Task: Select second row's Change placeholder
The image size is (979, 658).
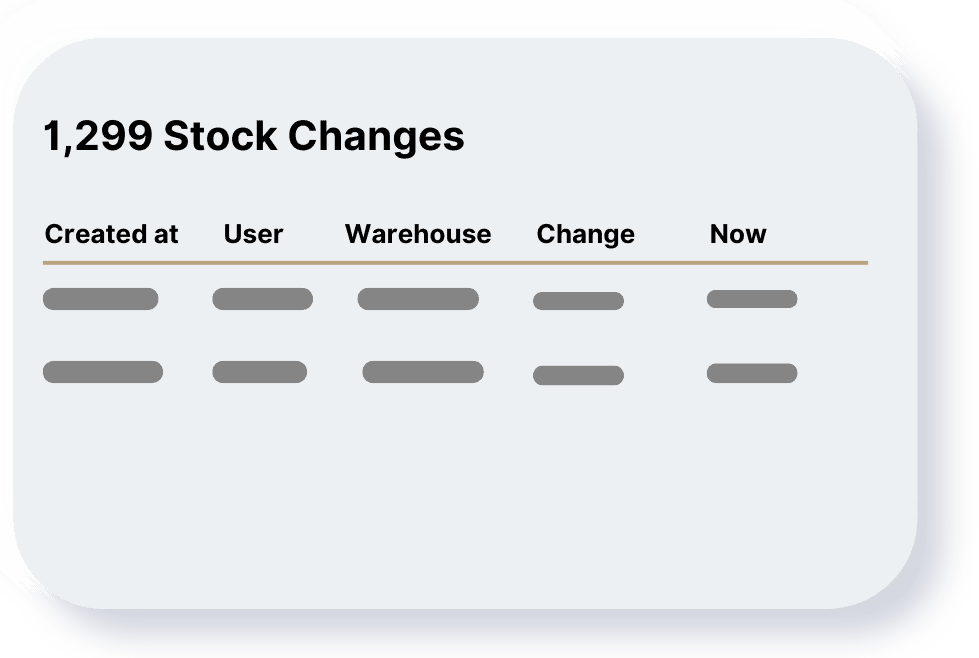Action: coord(578,375)
